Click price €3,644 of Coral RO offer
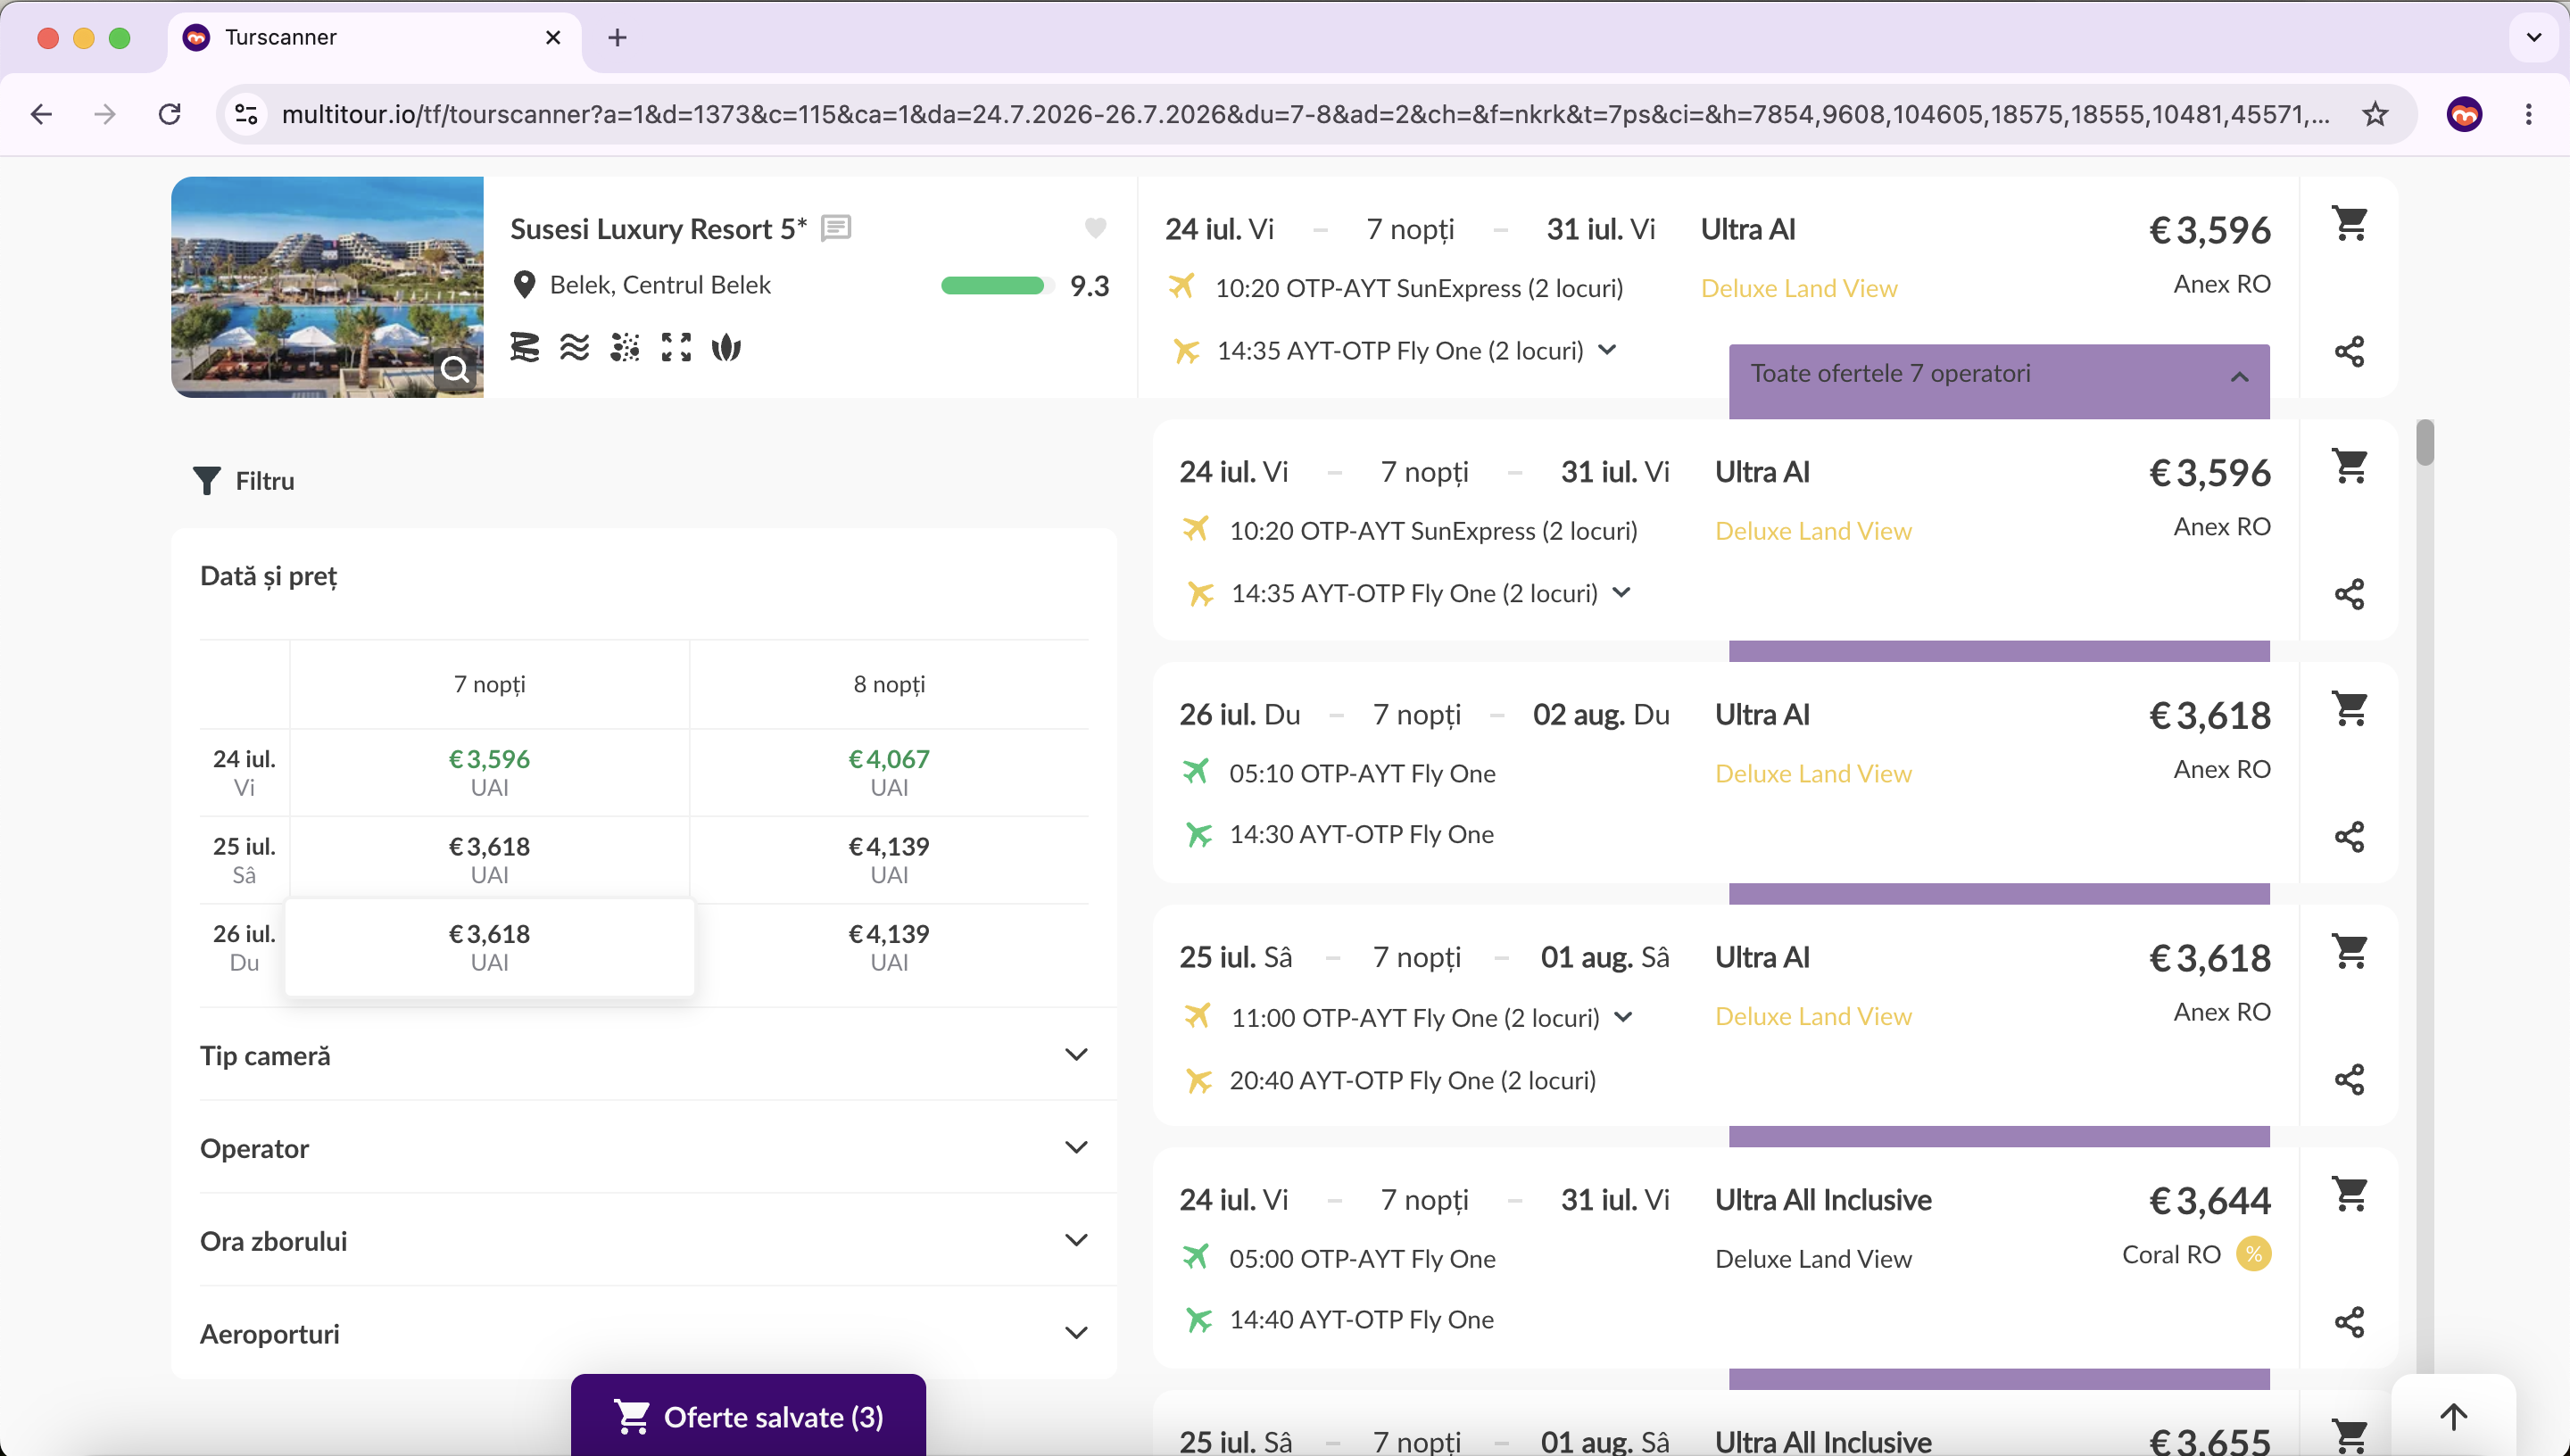Screen dimensions: 2570x1456 tap(2210, 1200)
